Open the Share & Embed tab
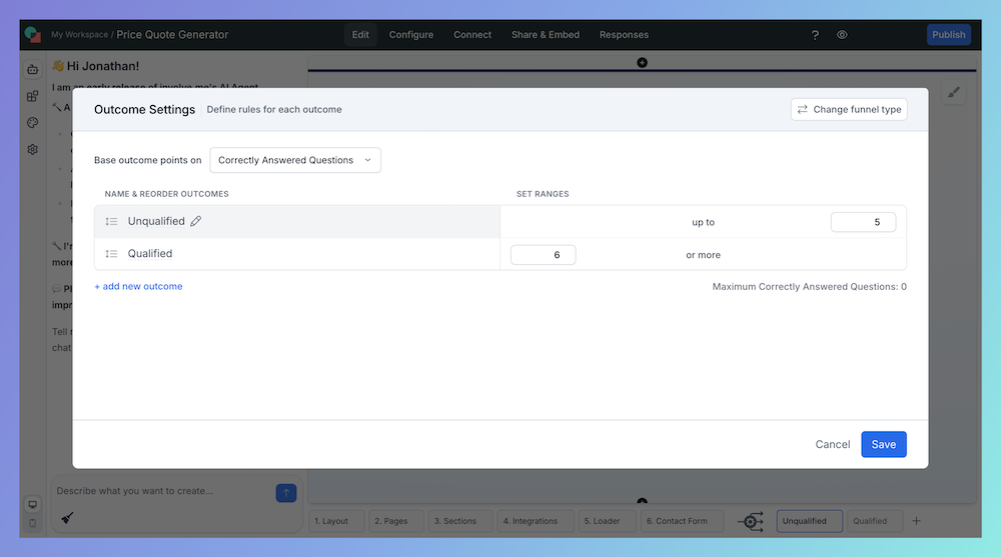 (545, 35)
